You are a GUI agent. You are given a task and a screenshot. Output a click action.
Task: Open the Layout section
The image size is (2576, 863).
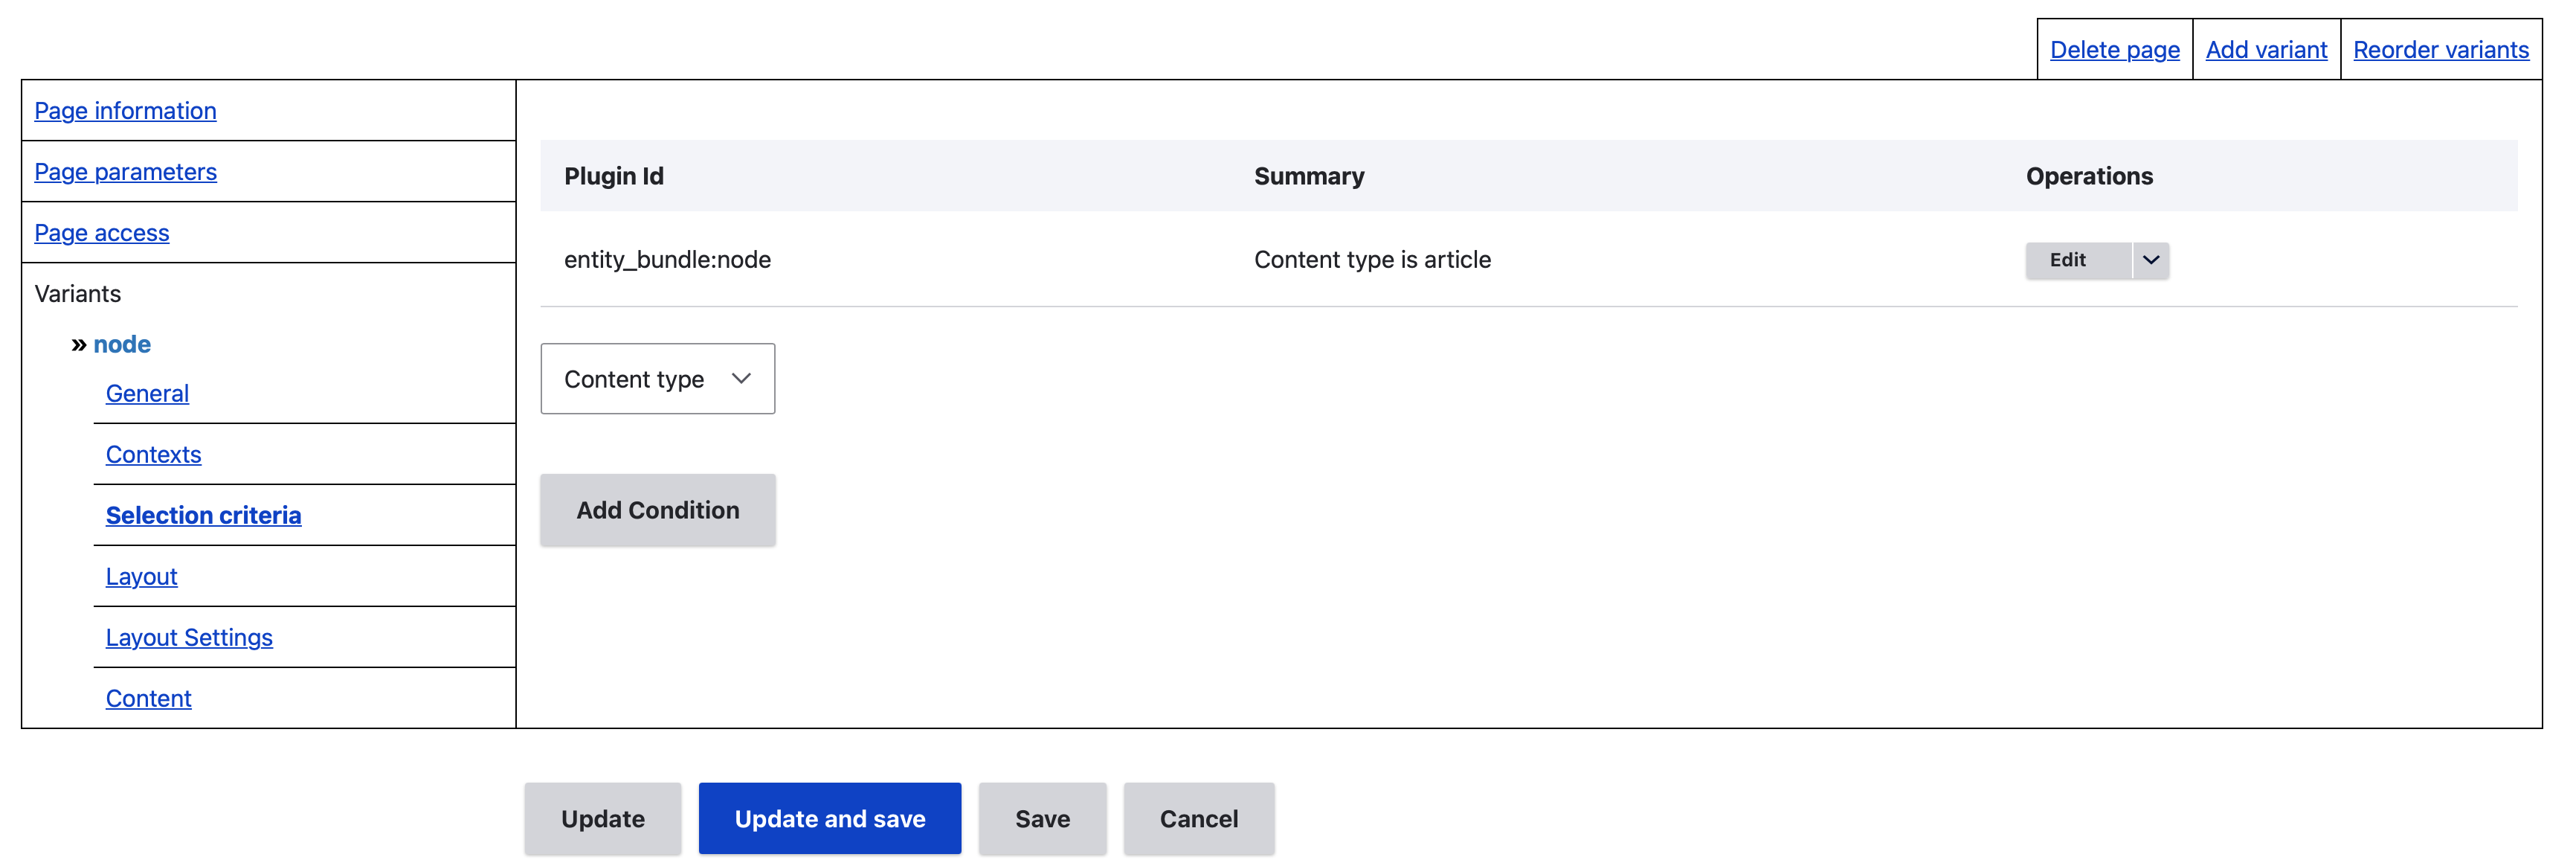tap(141, 576)
